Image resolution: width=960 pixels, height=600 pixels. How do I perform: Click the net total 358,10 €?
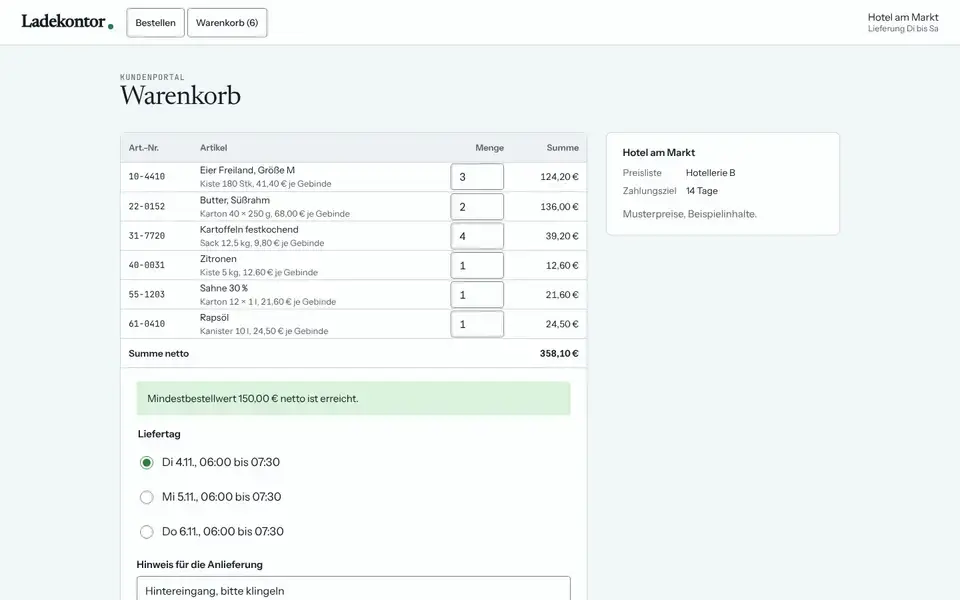pyautogui.click(x=559, y=354)
